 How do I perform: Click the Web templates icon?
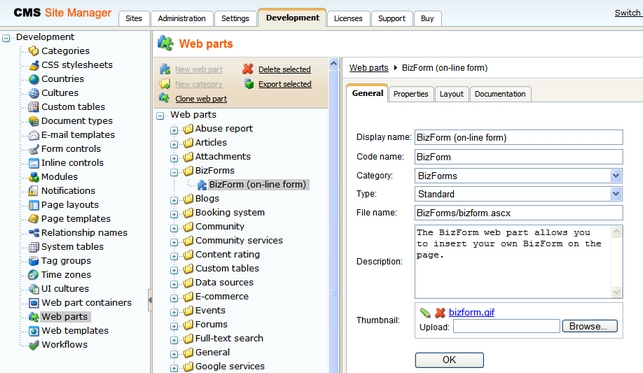pos(34,331)
